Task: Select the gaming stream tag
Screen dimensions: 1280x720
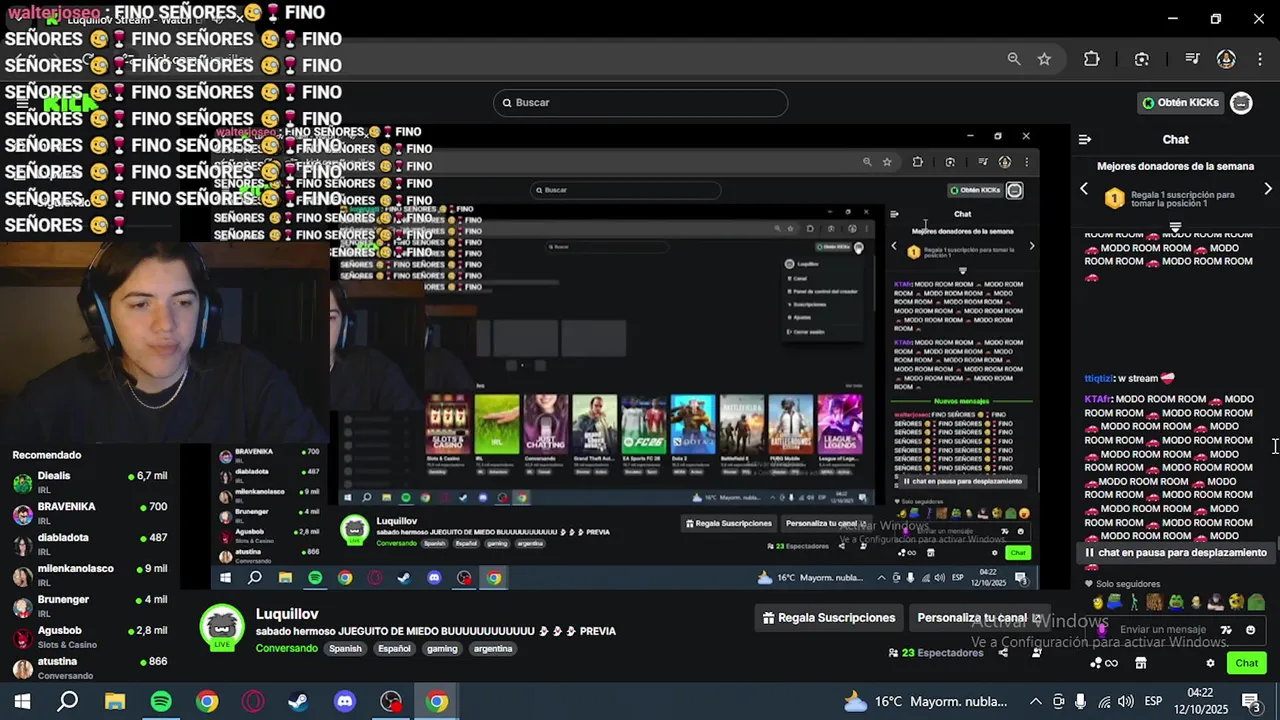Action: pos(442,649)
